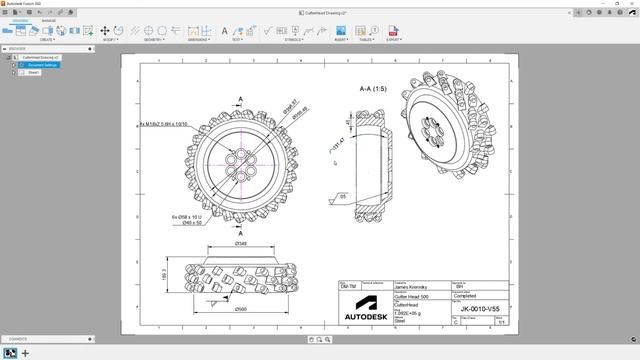Select CutterHead Drawing root in browser

(x=40, y=58)
